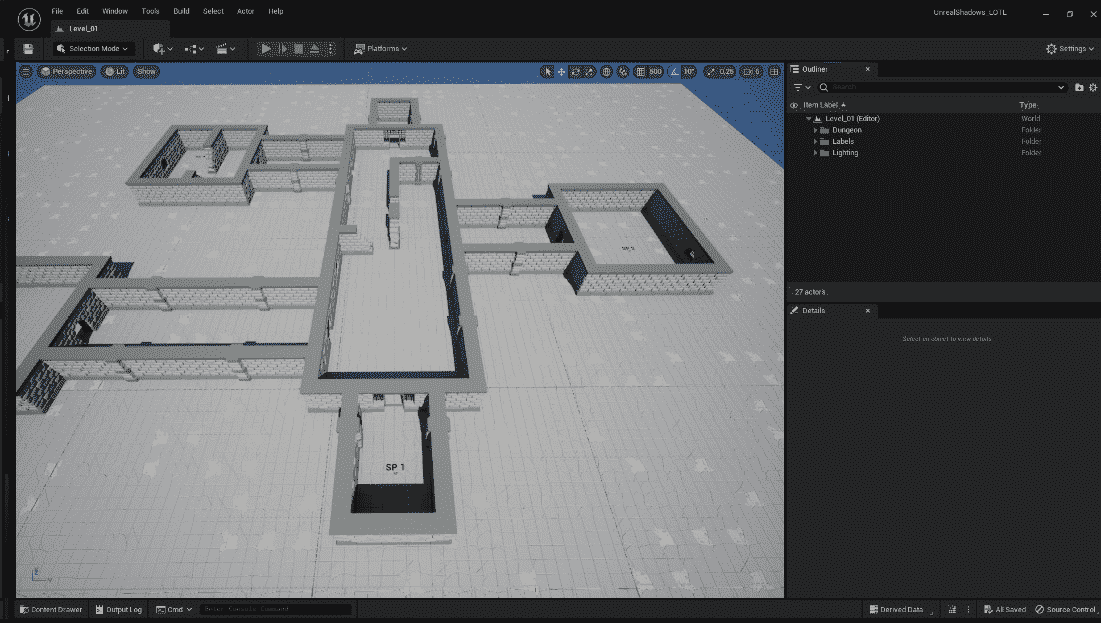Open the Build menu
The width and height of the screenshot is (1101, 623).
(181, 11)
